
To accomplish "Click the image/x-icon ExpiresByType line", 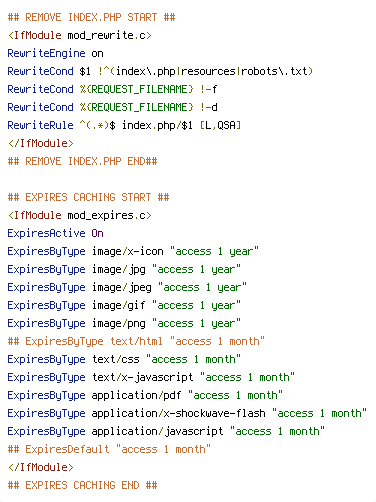I will [x=133, y=251].
